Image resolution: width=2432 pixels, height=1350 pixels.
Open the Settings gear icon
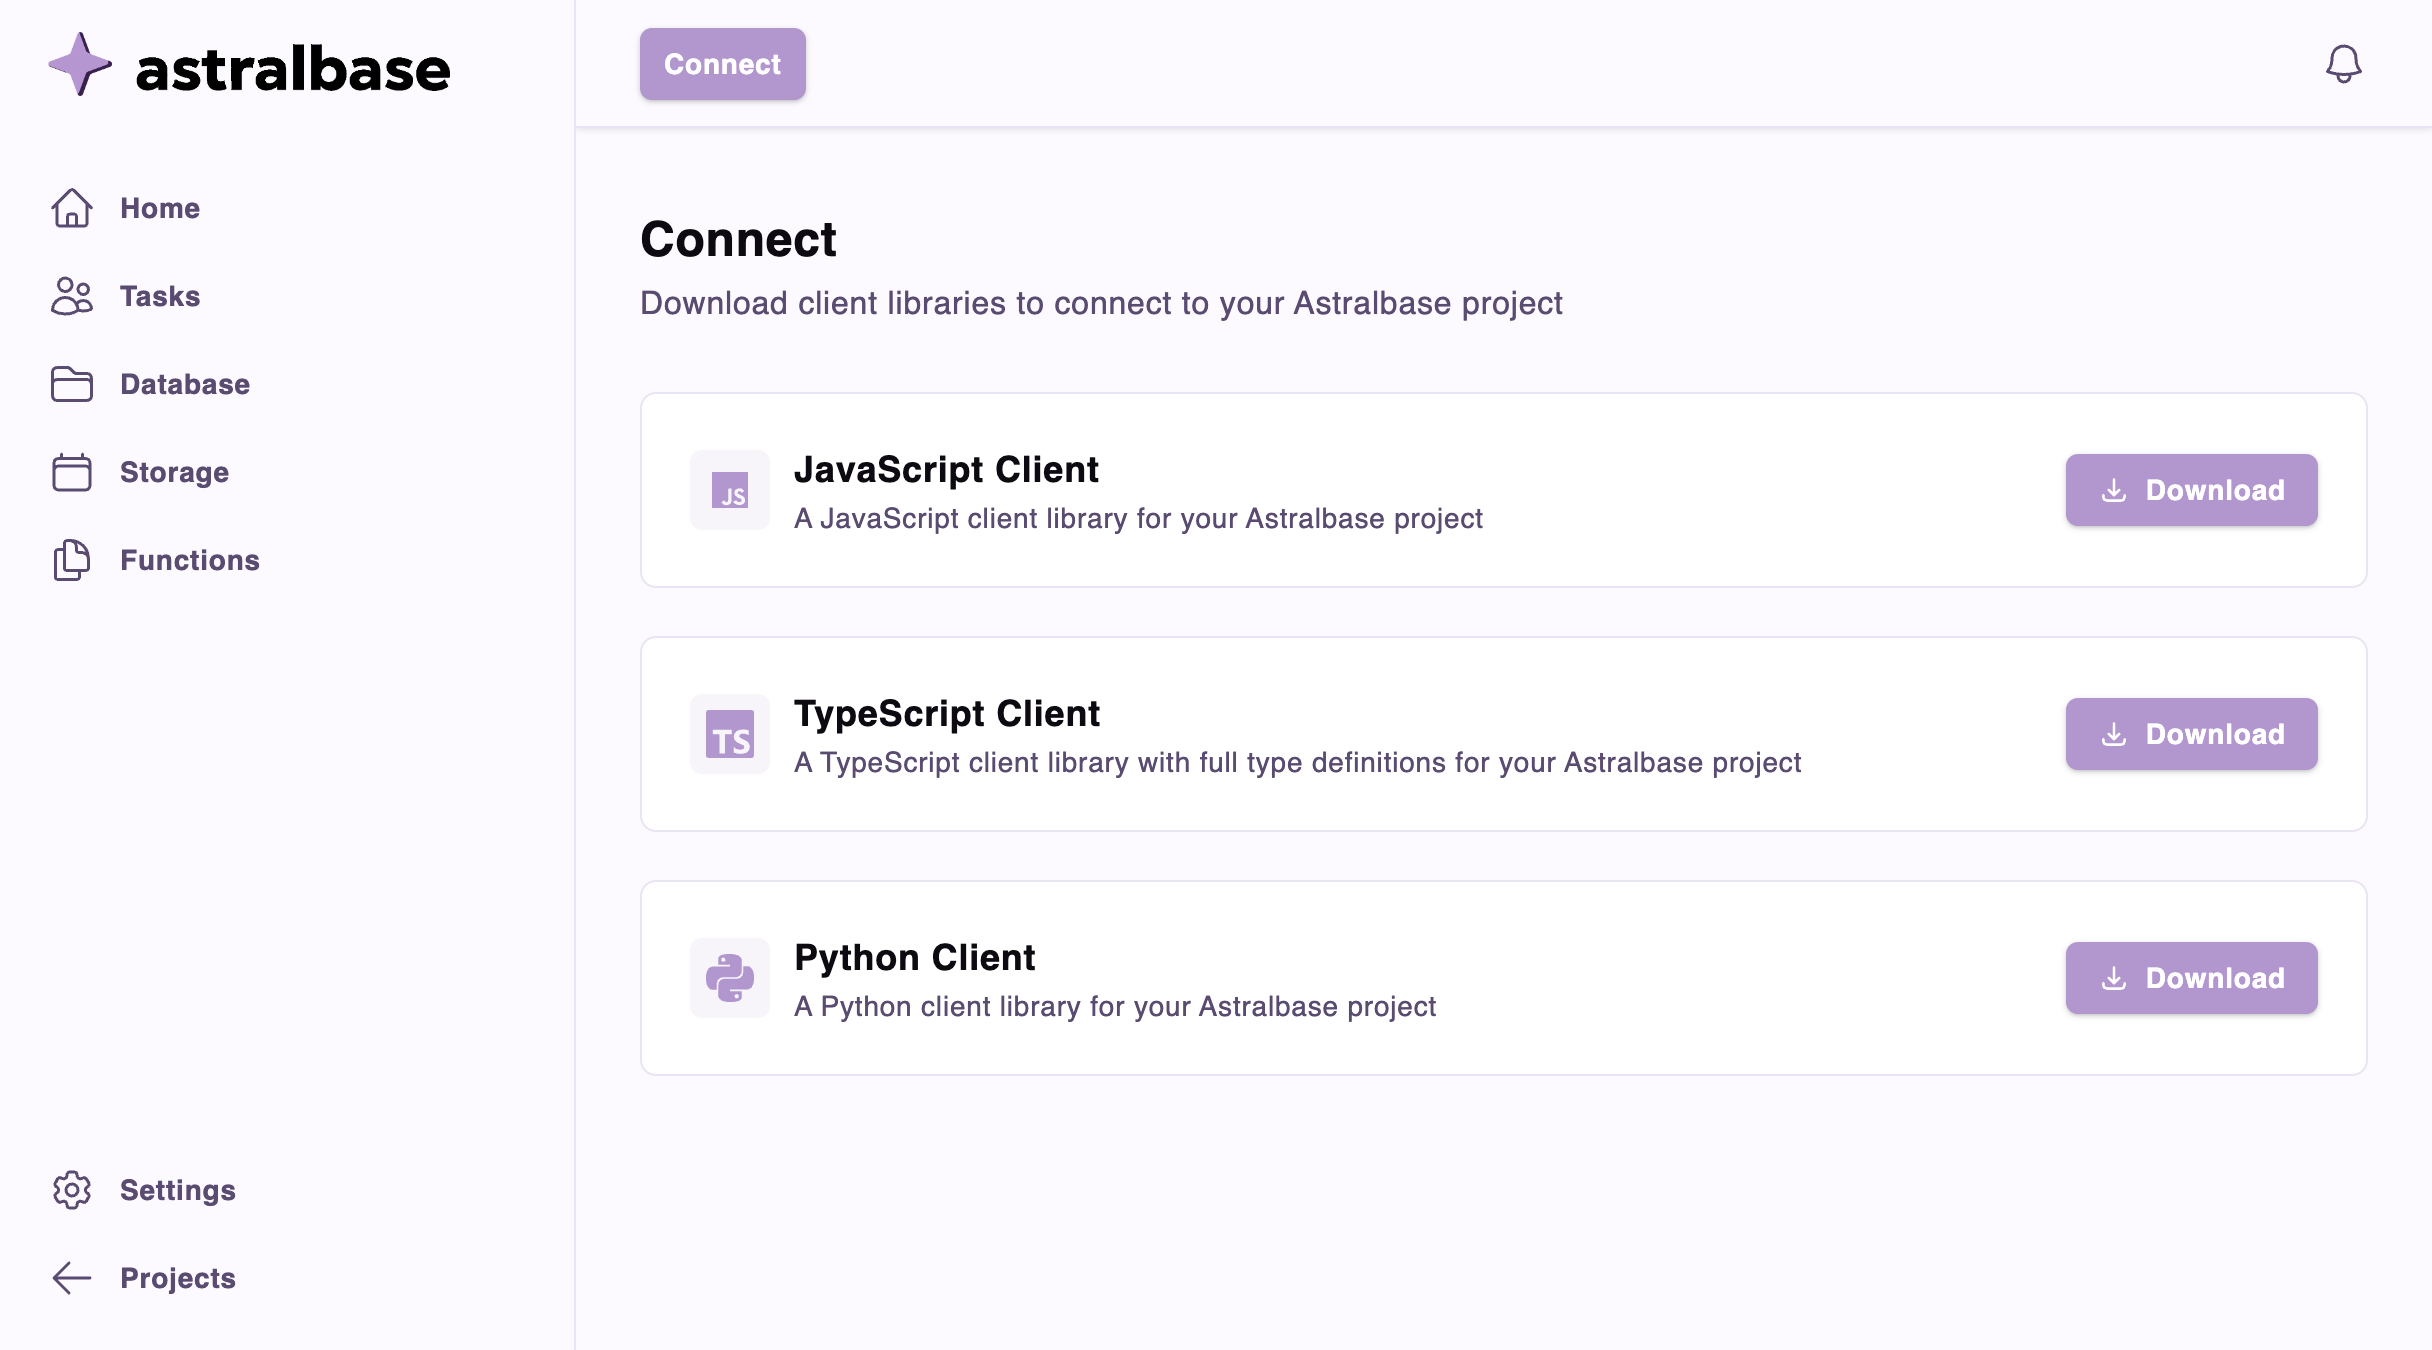[x=72, y=1190]
